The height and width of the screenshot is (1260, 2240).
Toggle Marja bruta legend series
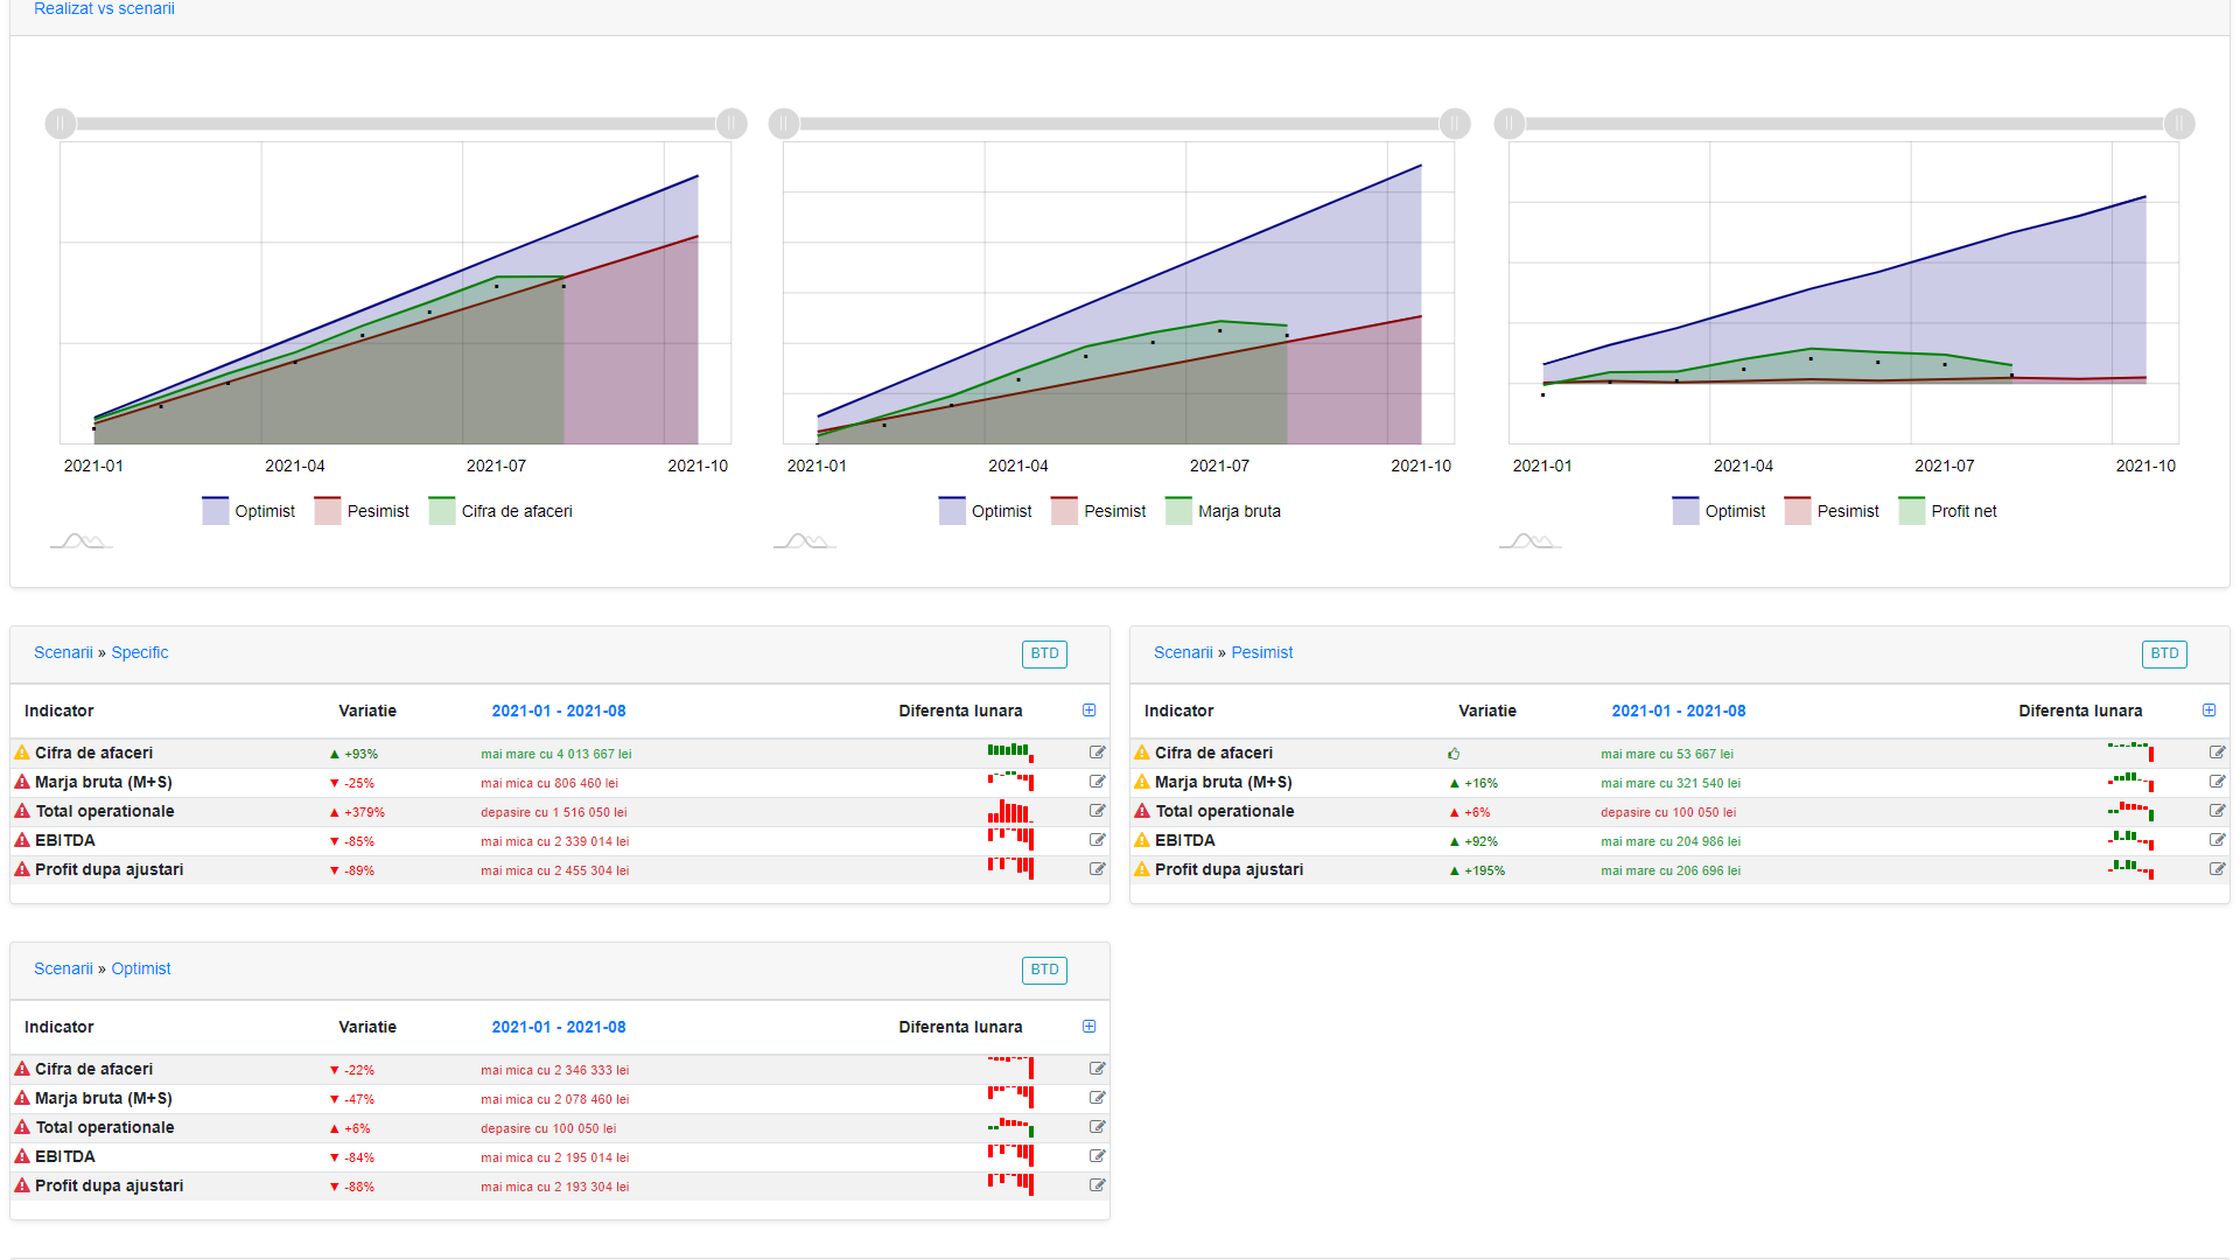[1223, 511]
